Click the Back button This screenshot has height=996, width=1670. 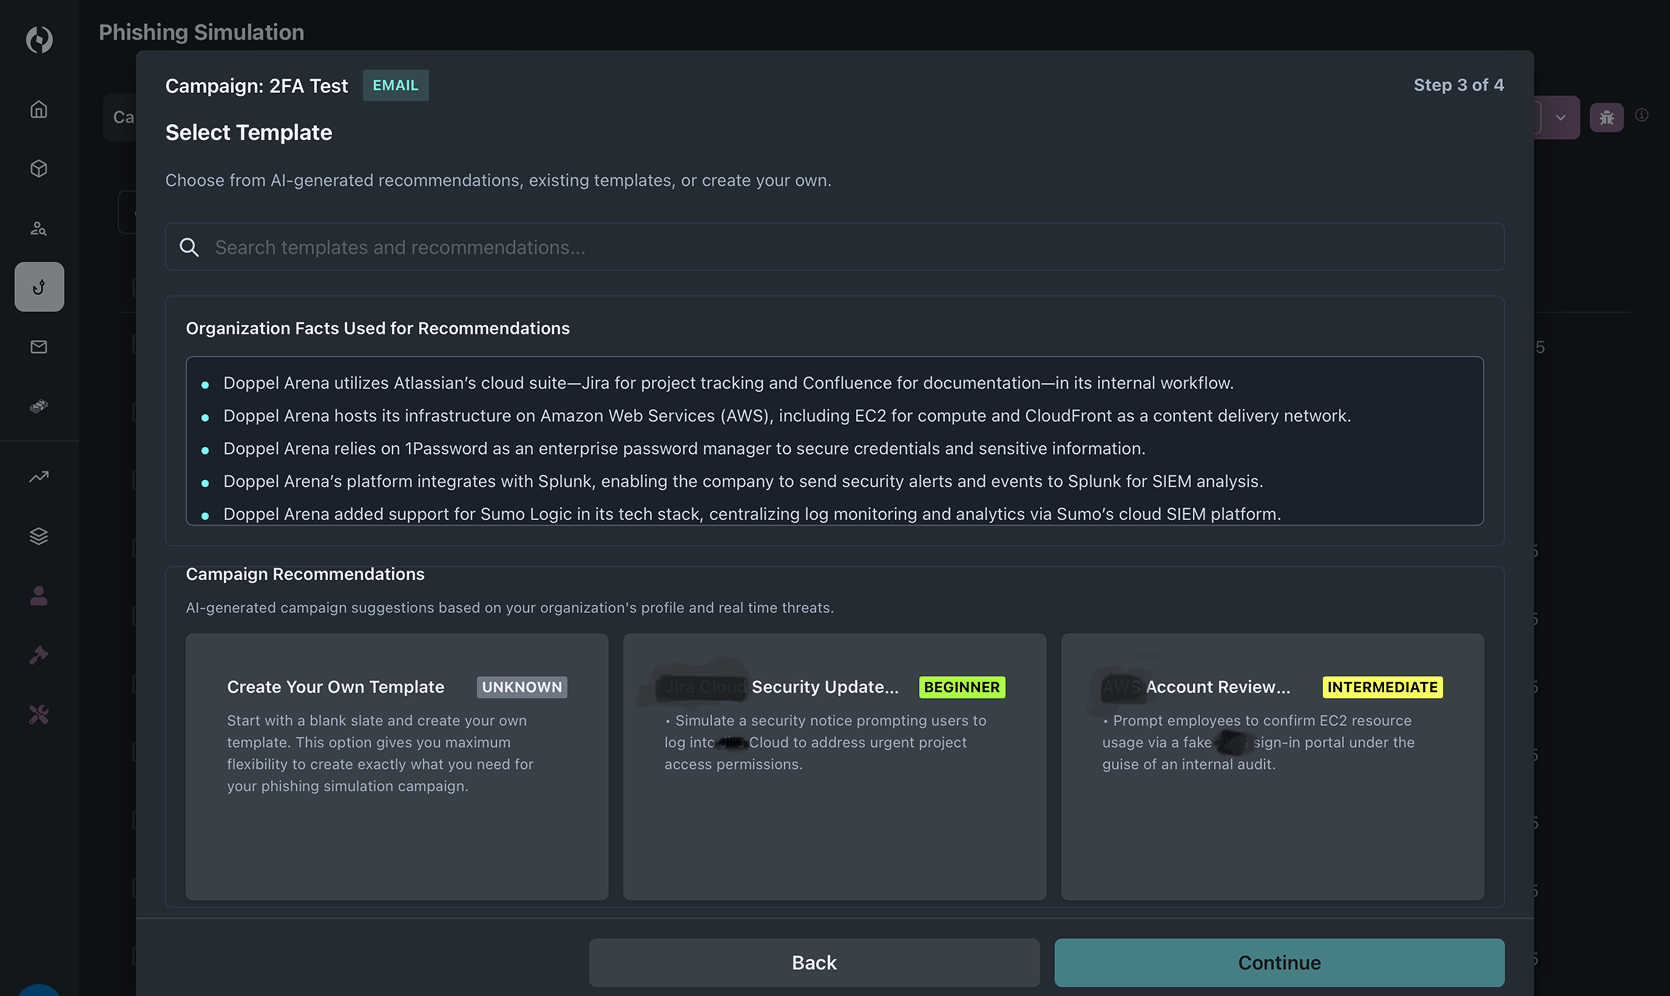(x=814, y=963)
